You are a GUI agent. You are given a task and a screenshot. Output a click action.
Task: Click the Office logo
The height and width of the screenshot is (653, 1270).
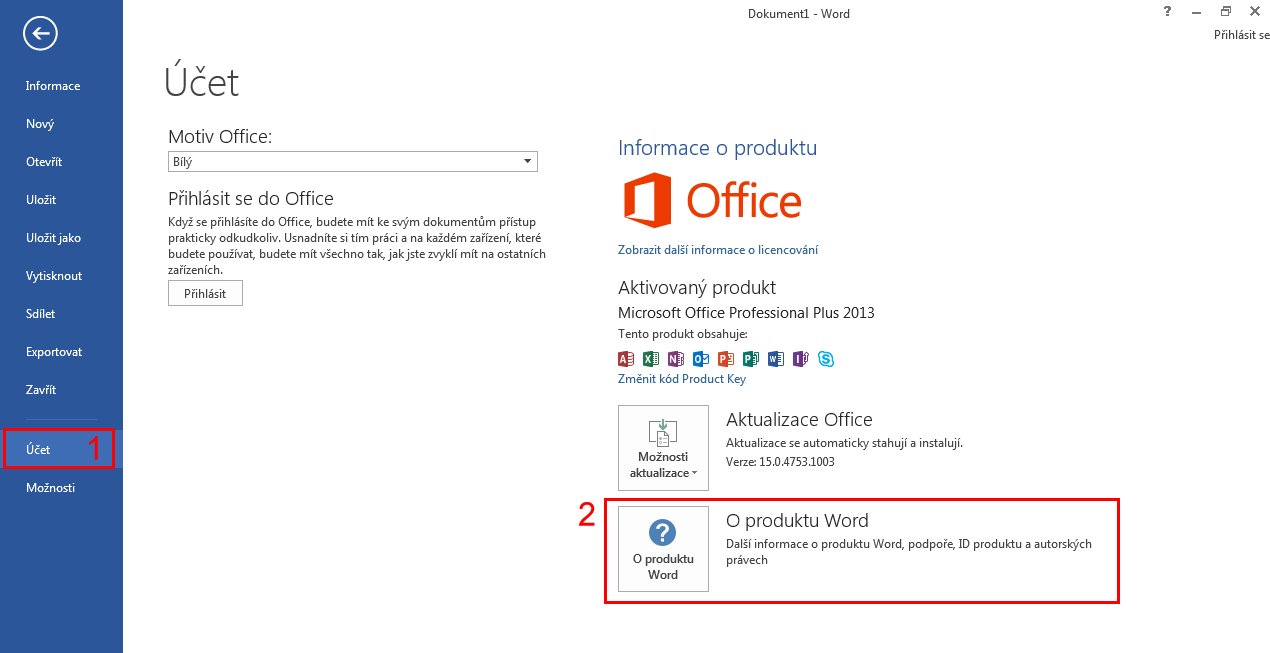pyautogui.click(x=712, y=200)
